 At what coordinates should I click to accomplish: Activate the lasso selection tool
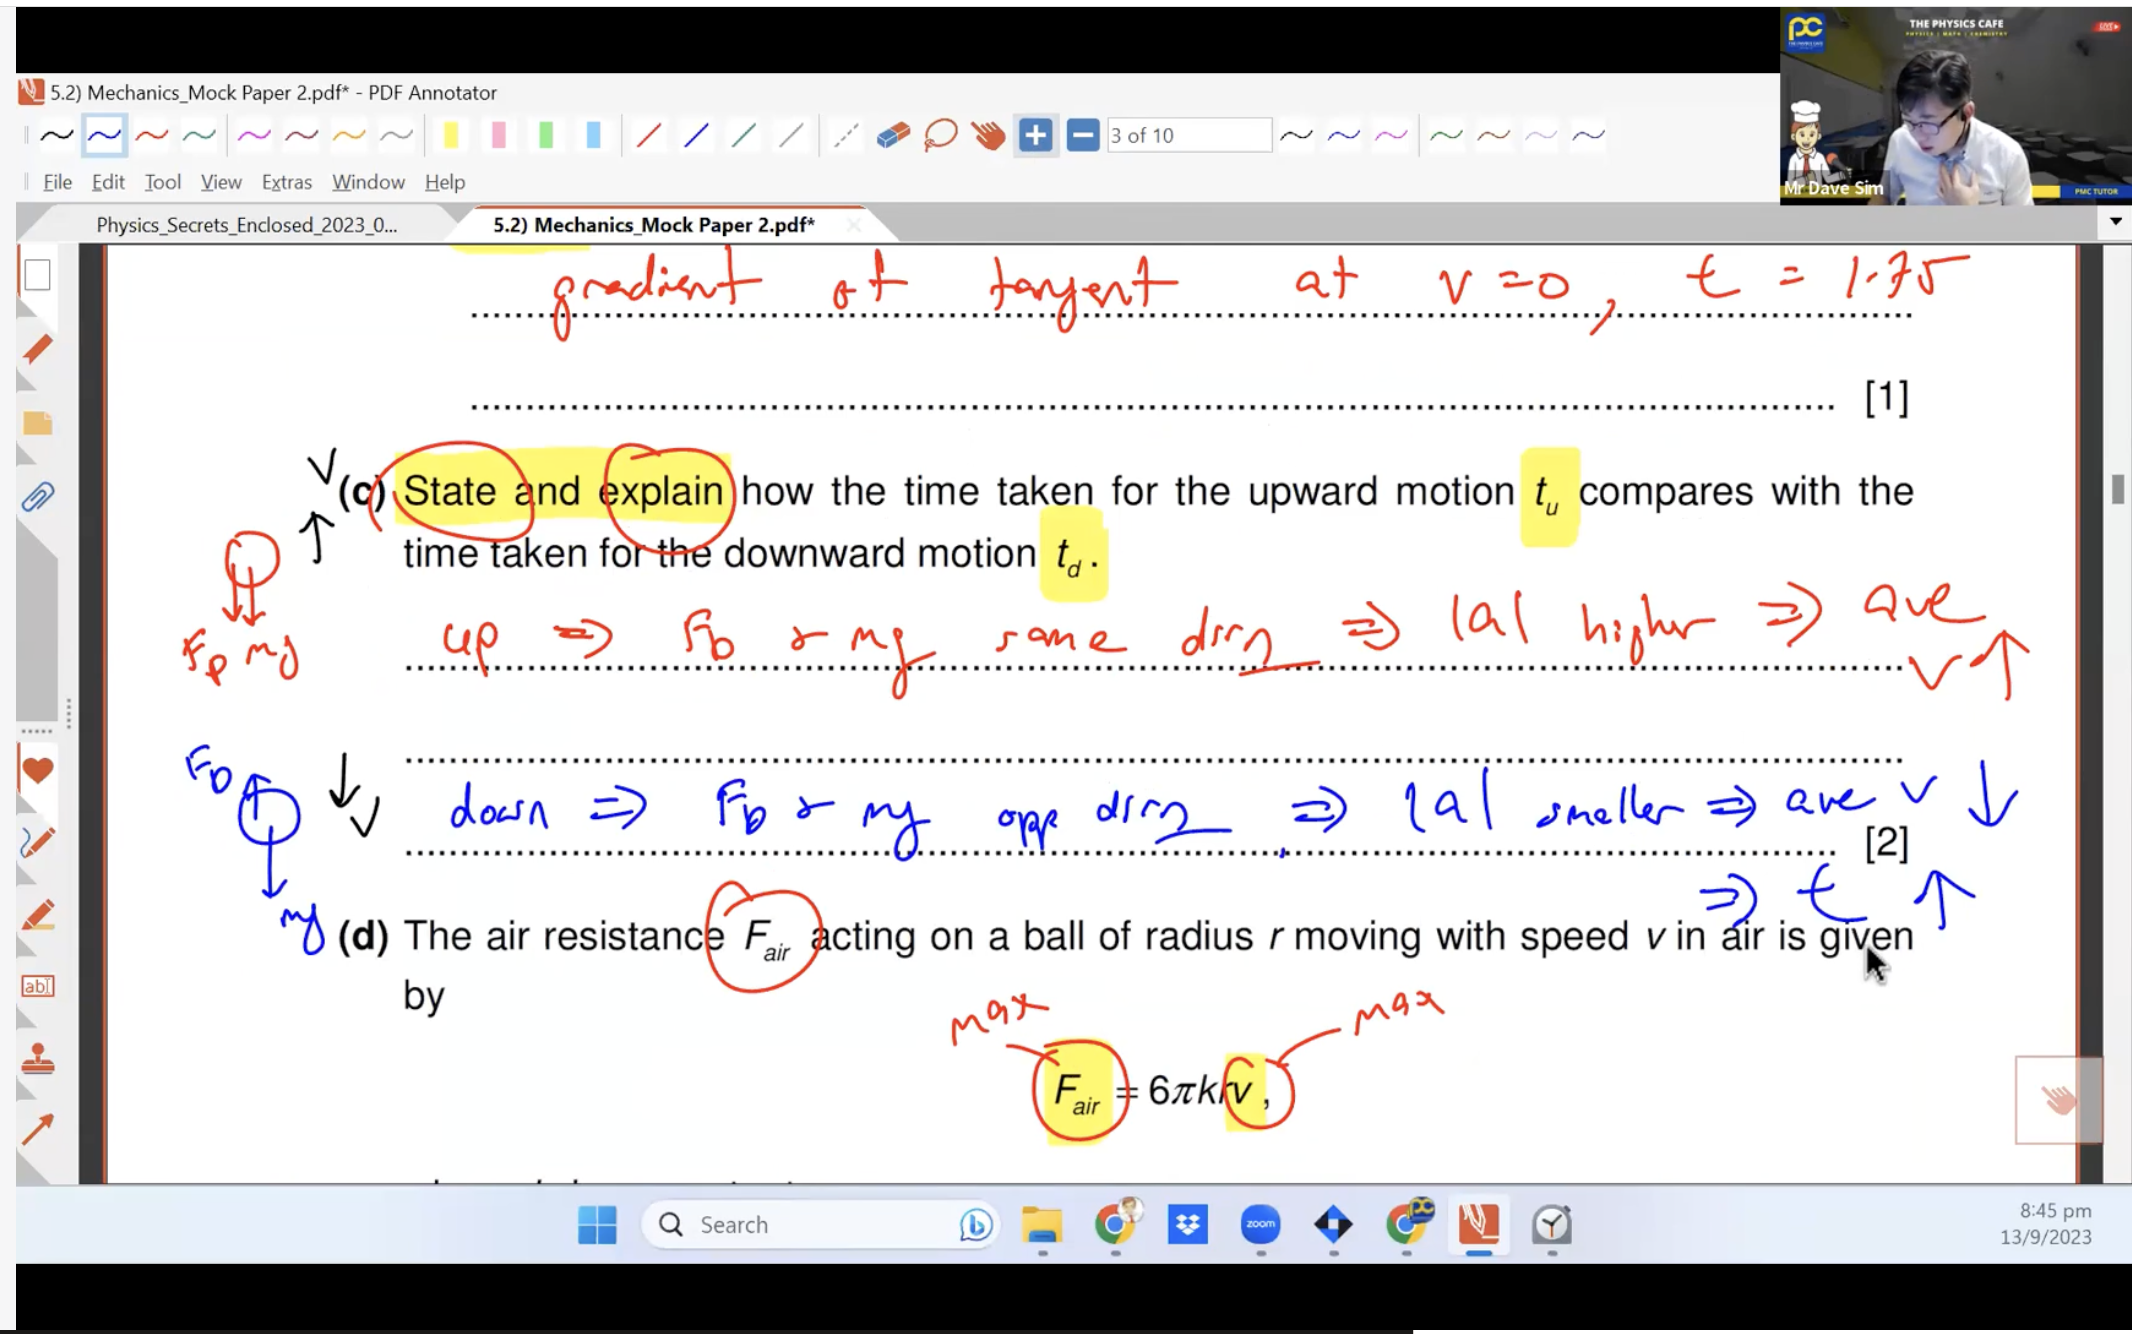coord(941,135)
